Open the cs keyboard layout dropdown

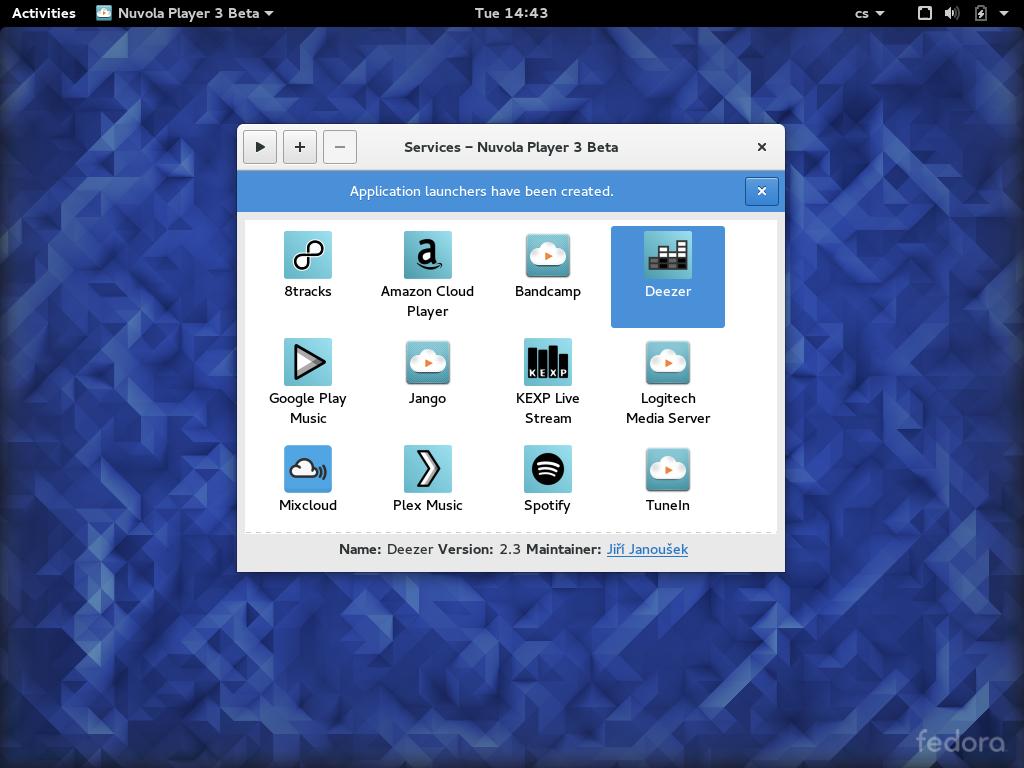click(869, 13)
